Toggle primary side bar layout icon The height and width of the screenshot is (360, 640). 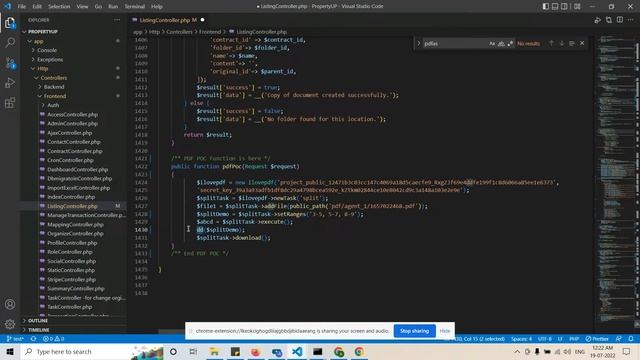pos(546,6)
